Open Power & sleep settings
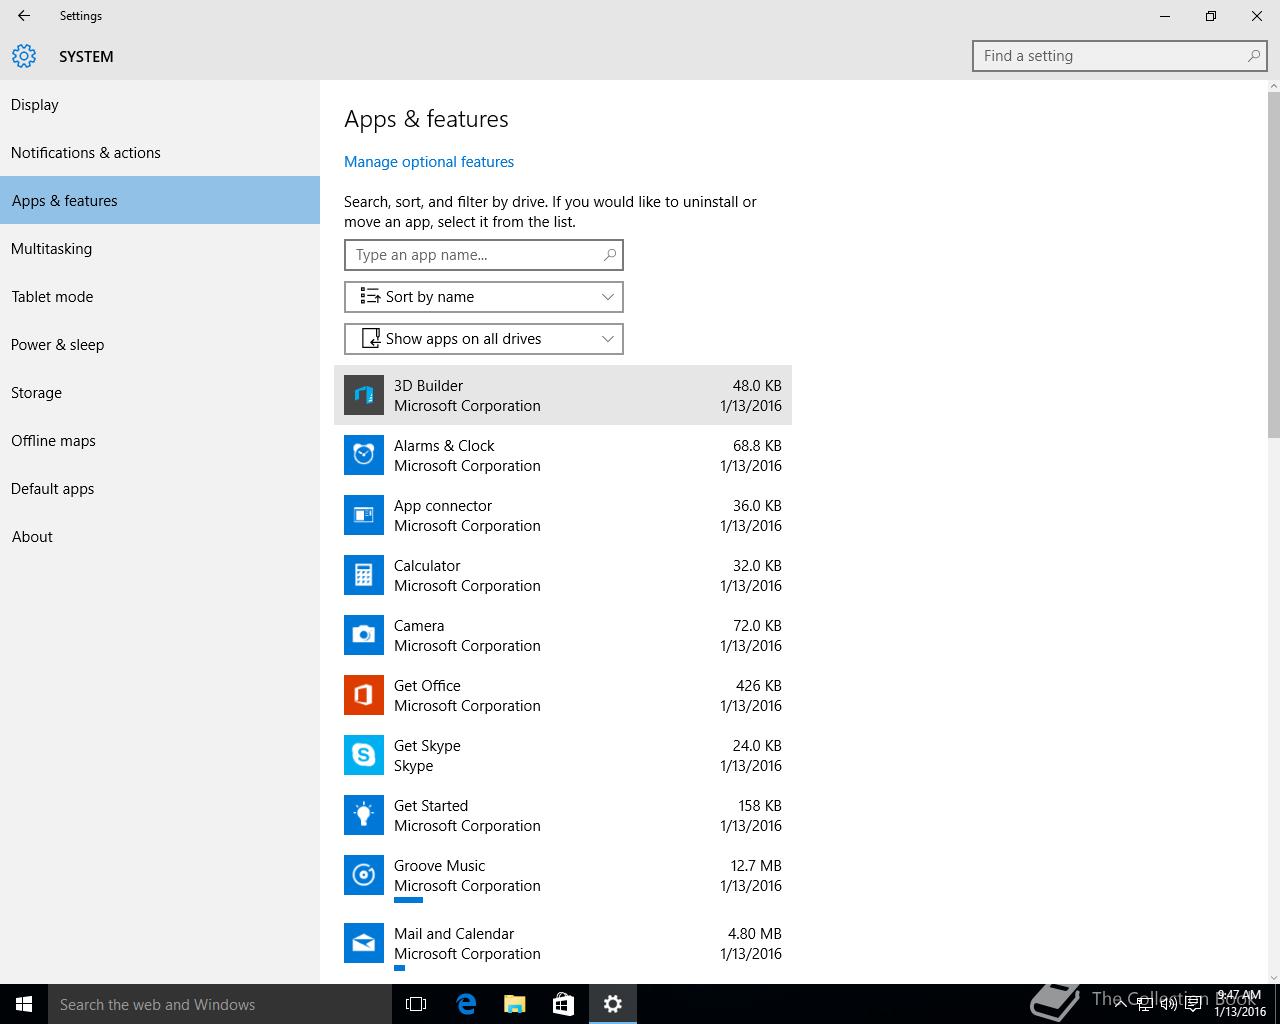This screenshot has width=1280, height=1024. click(160, 344)
